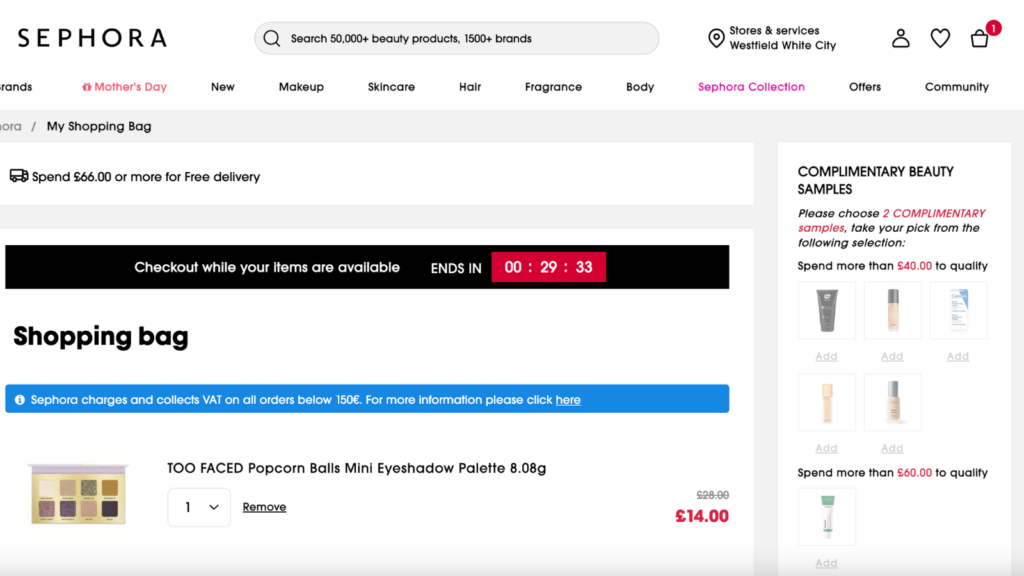Open the Mother's Day menu
This screenshot has height=576, width=1024.
[124, 87]
